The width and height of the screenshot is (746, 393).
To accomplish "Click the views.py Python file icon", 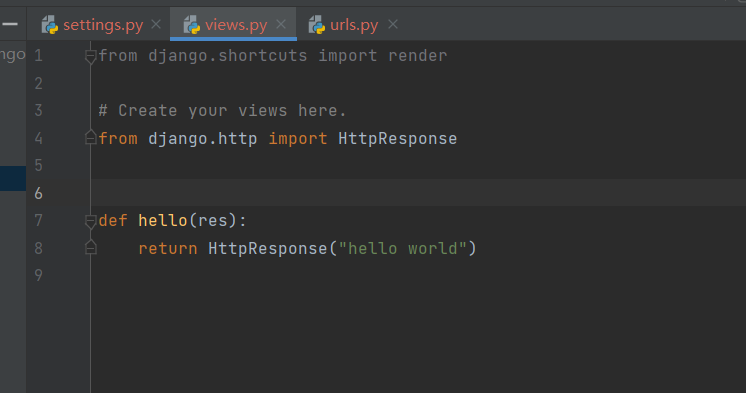I will [192, 25].
